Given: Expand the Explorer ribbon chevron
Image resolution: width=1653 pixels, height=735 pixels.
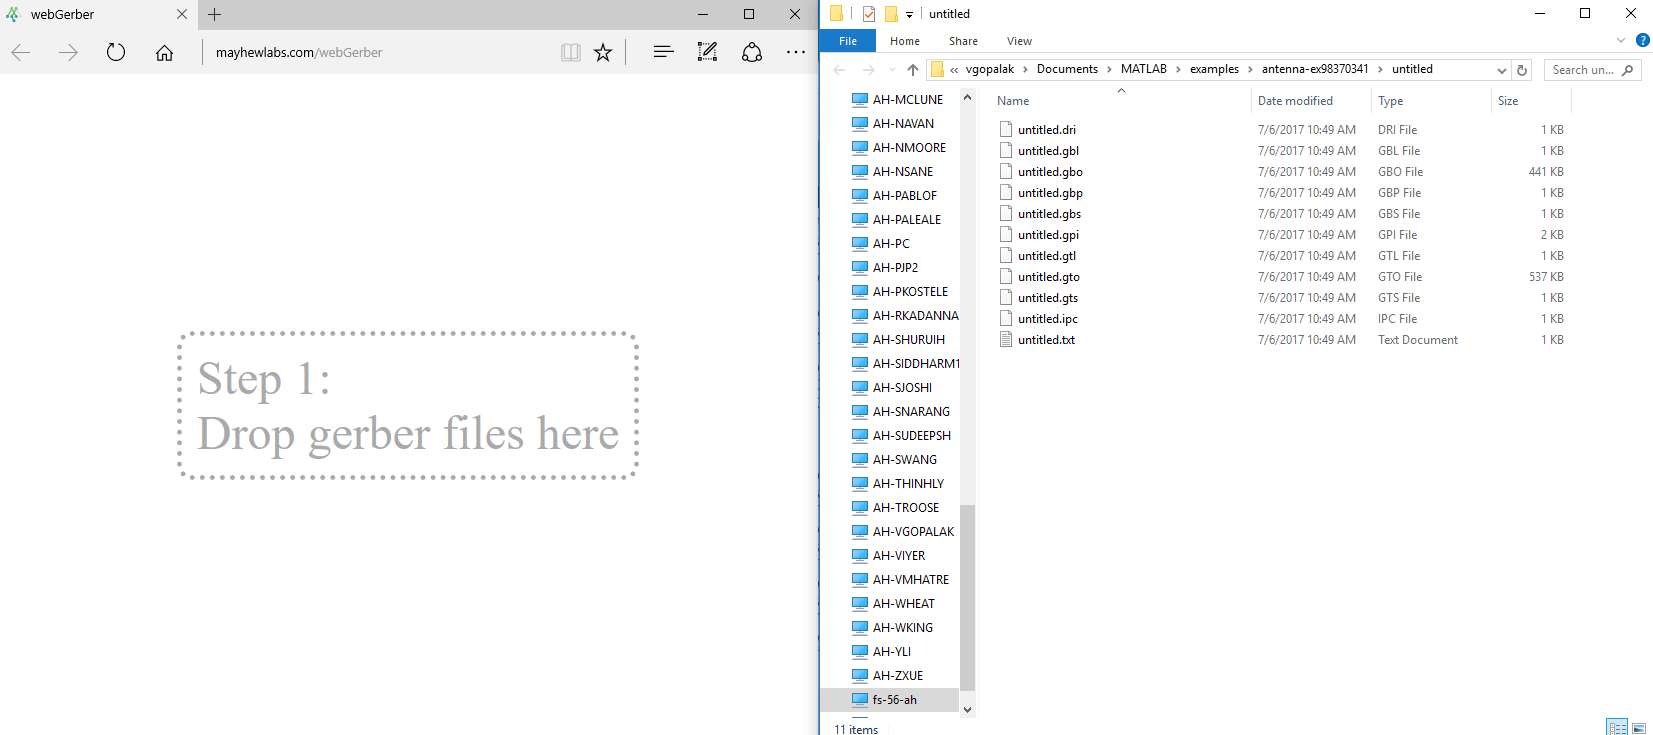Looking at the screenshot, I should [1621, 41].
